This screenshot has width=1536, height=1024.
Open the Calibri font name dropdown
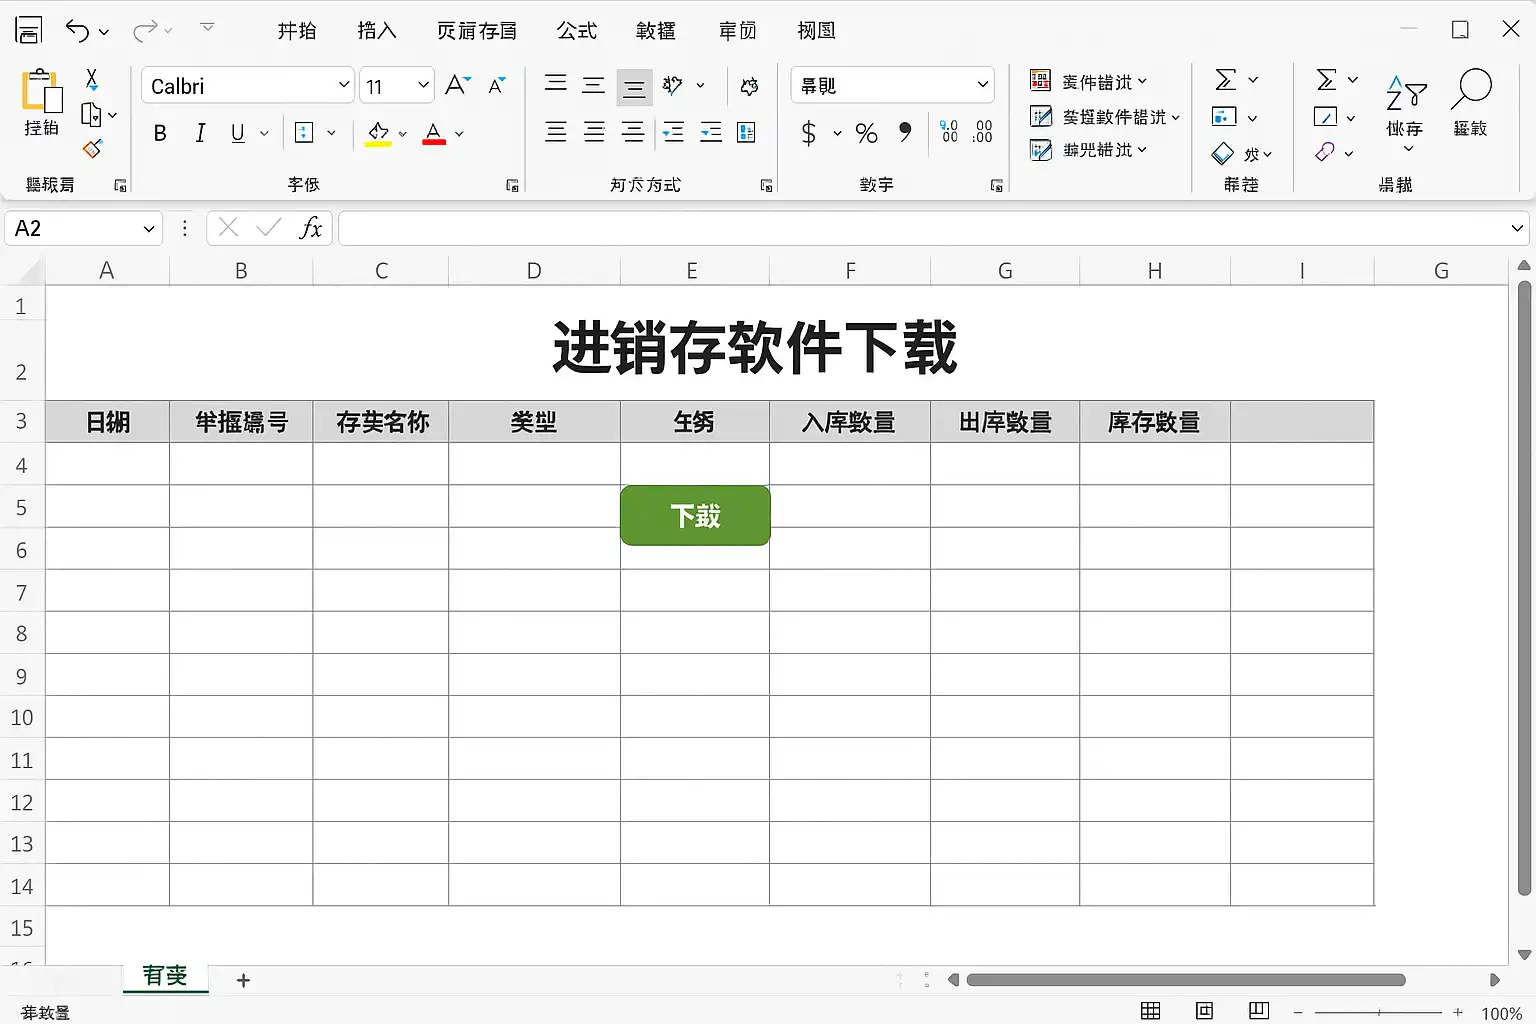pos(343,86)
